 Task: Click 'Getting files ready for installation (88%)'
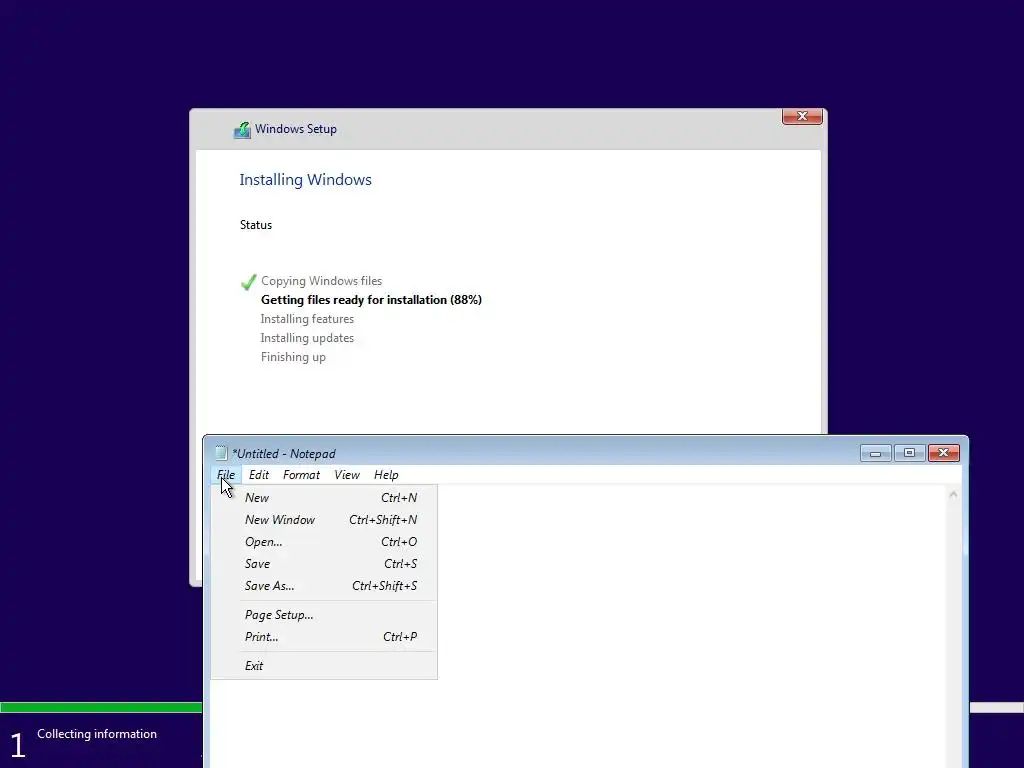[371, 300]
